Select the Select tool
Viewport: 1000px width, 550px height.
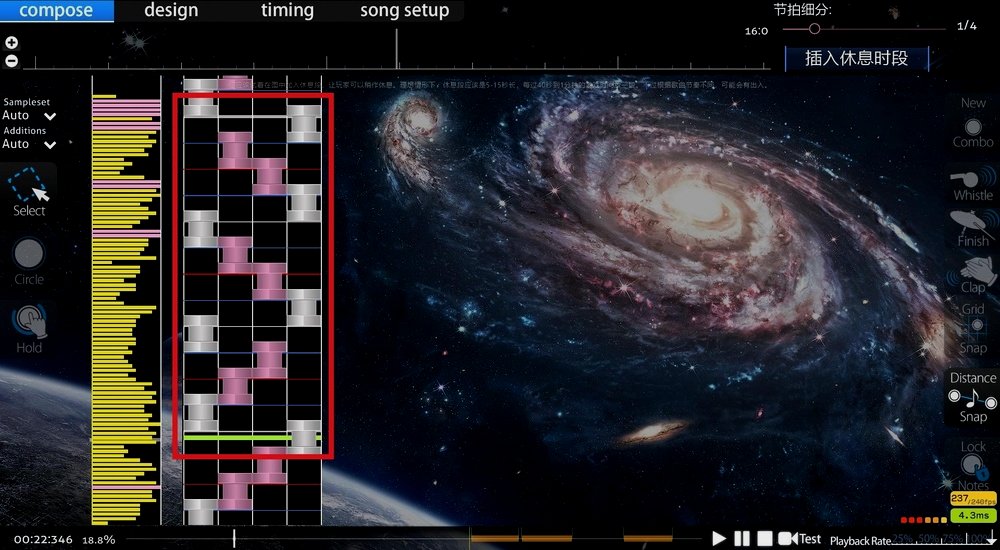28,190
